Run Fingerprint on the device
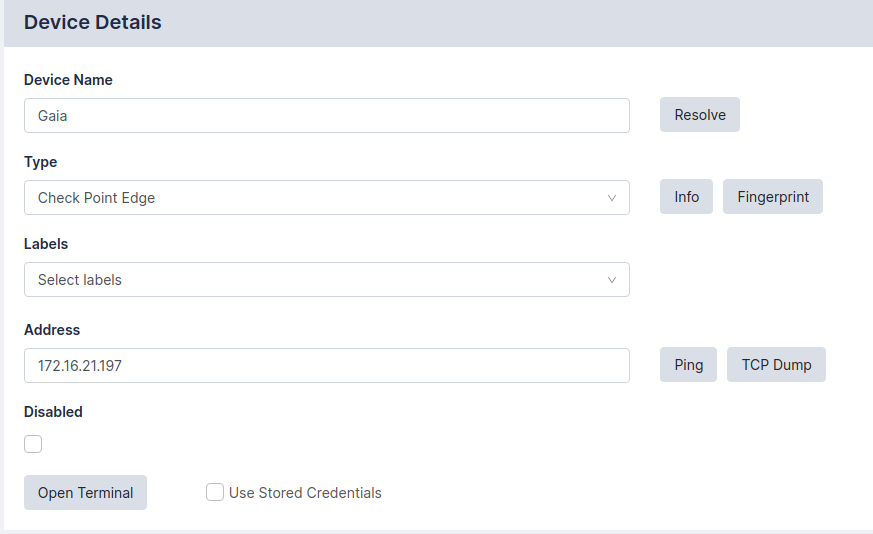The image size is (873, 534). click(x=772, y=197)
